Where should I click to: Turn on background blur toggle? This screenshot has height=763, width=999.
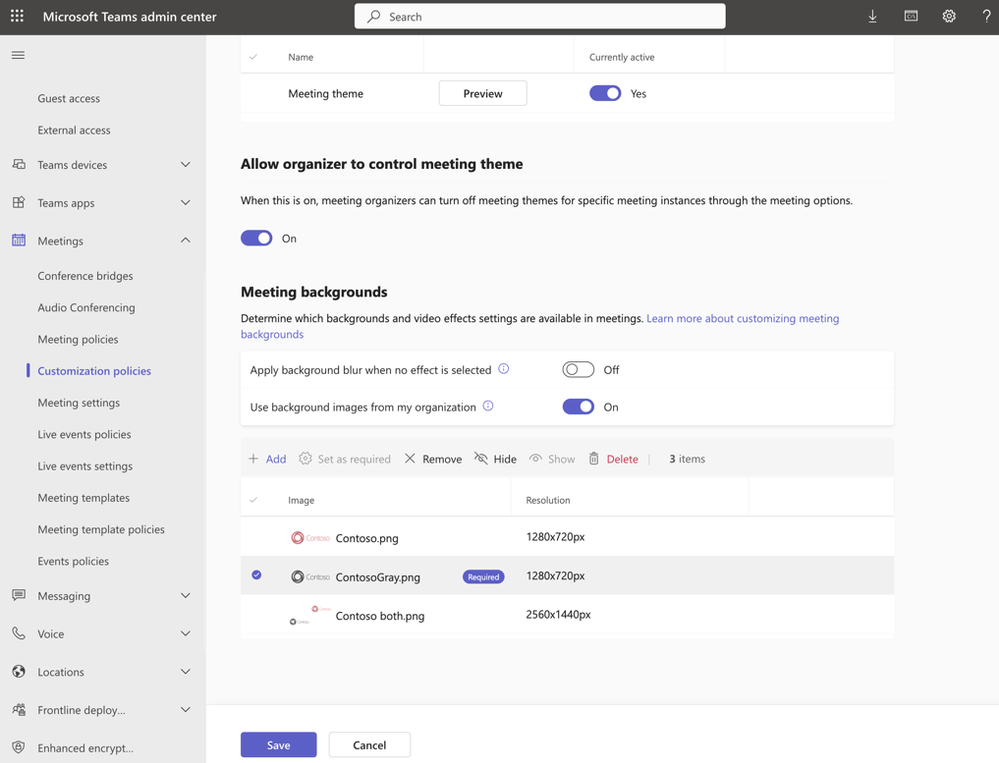coord(578,370)
